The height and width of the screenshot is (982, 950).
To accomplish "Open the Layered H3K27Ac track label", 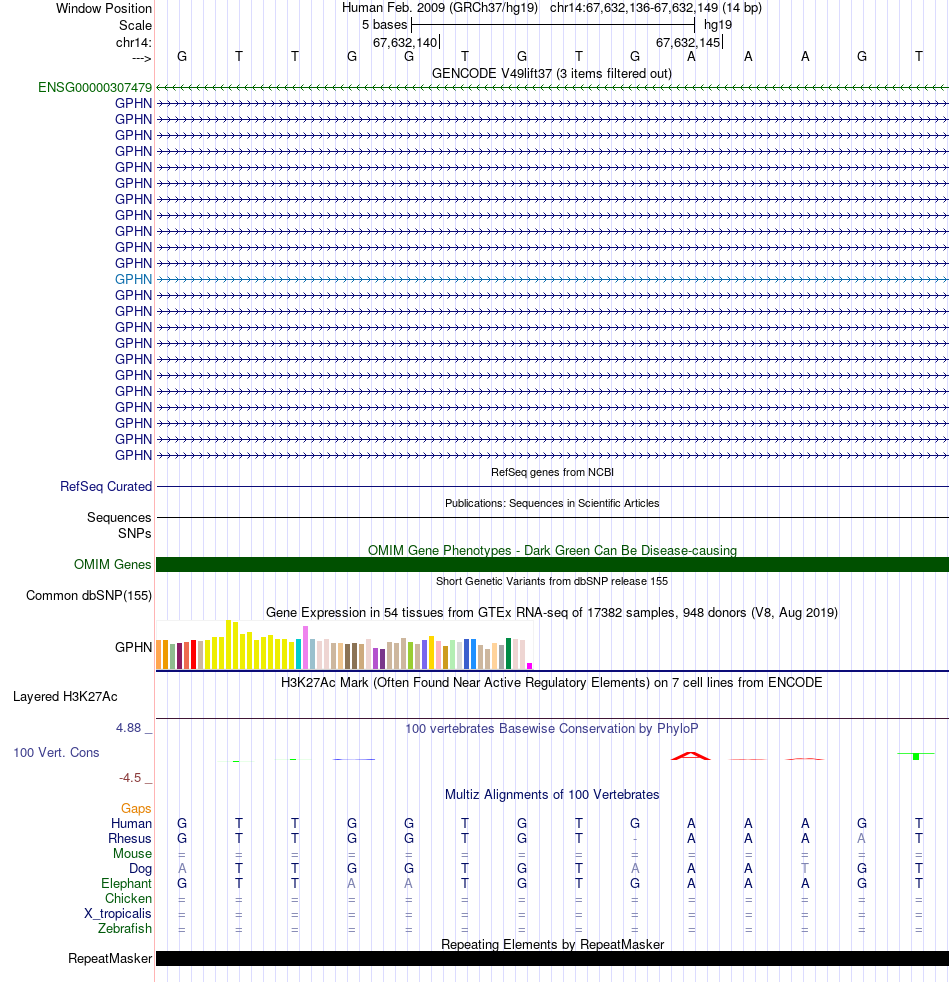I will [x=65, y=696].
